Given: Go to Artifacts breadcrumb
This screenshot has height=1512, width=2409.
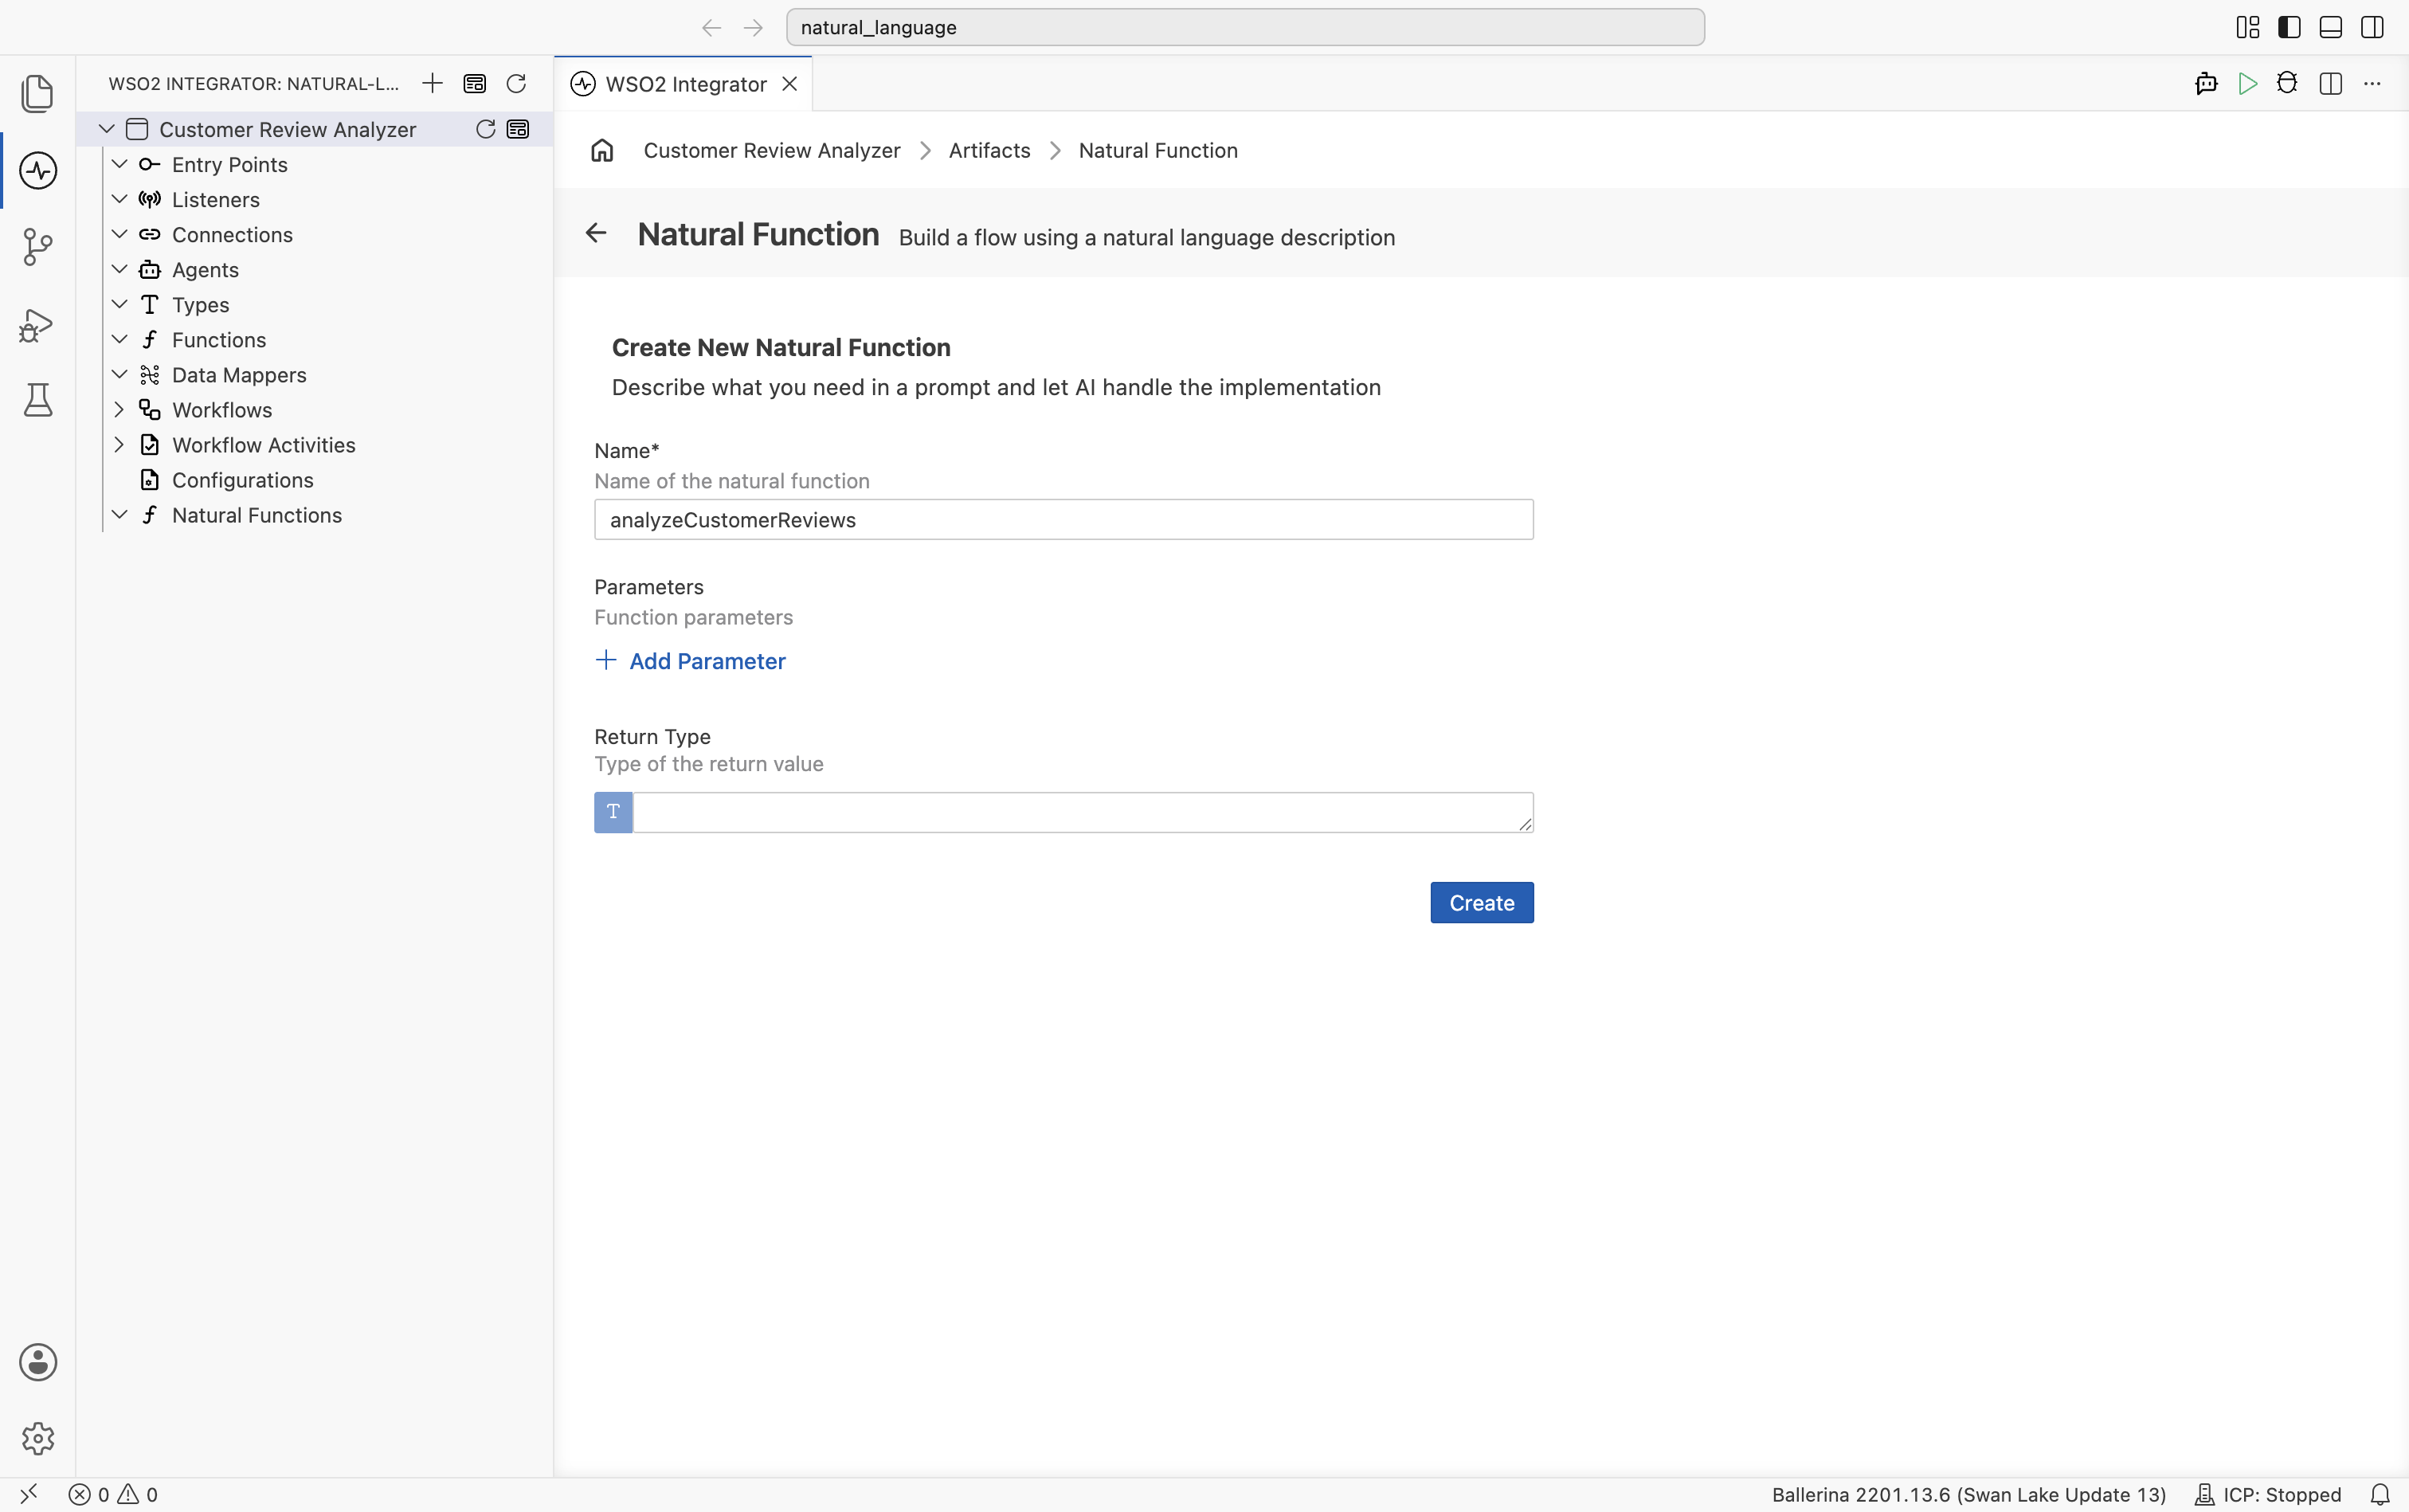Looking at the screenshot, I should (x=989, y=150).
